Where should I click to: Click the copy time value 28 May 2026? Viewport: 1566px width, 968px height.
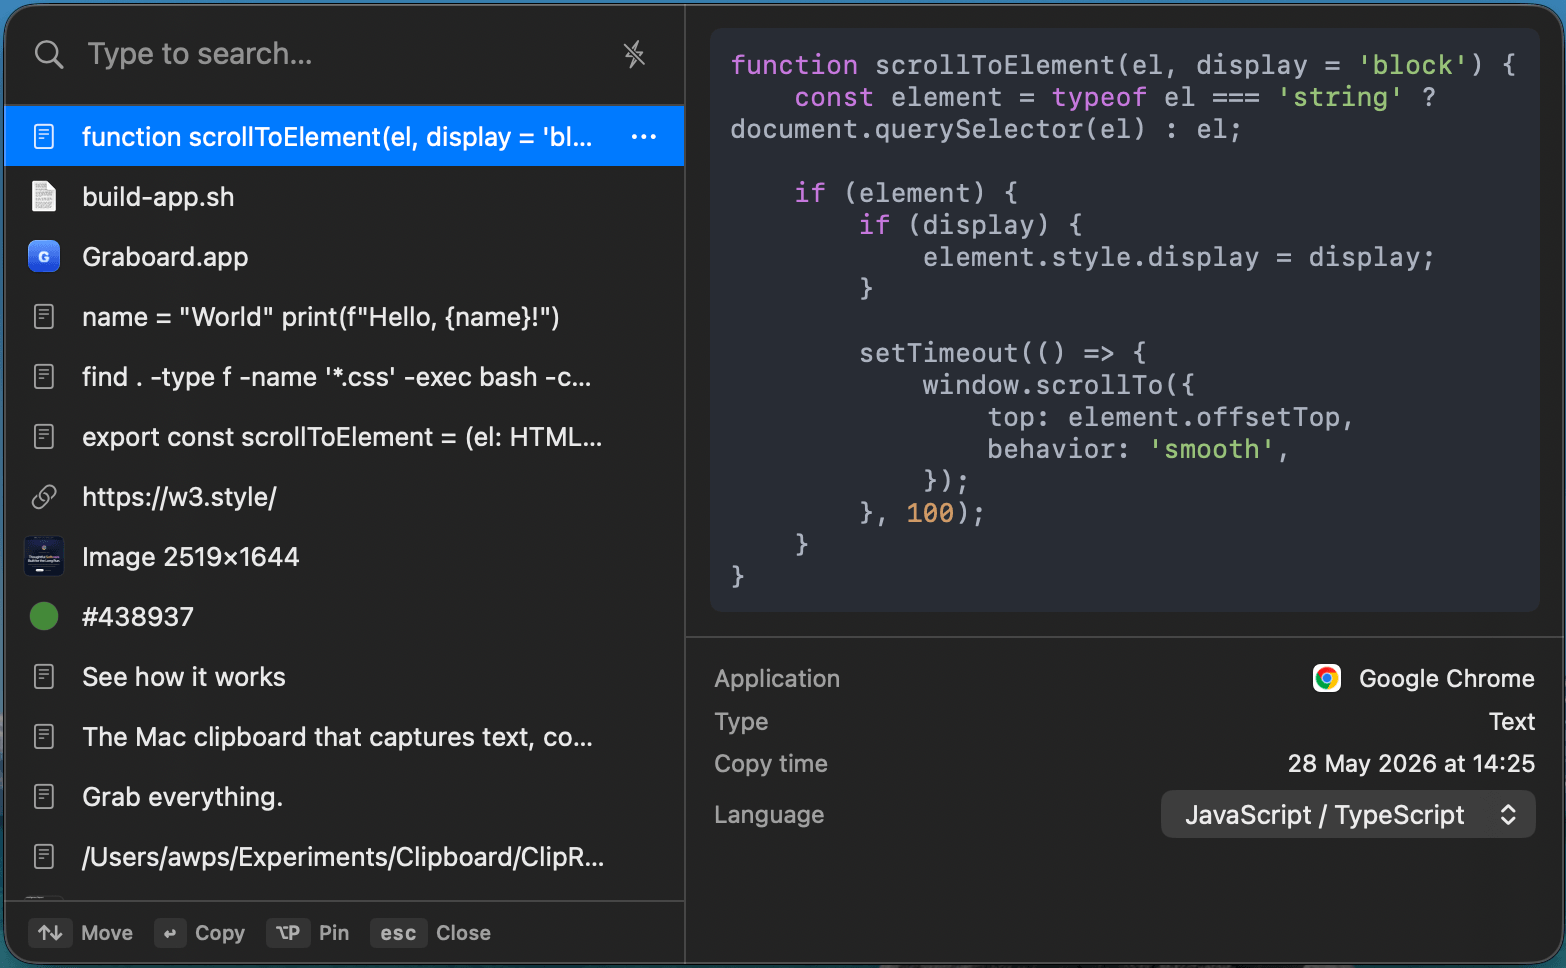(x=1411, y=764)
